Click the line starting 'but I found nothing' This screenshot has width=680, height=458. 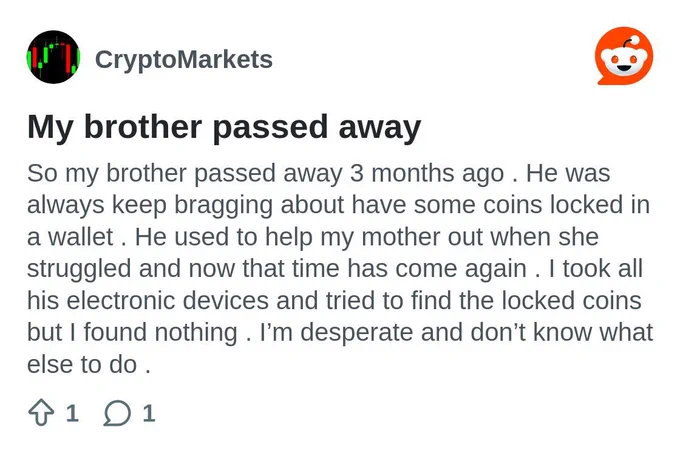tap(340, 332)
